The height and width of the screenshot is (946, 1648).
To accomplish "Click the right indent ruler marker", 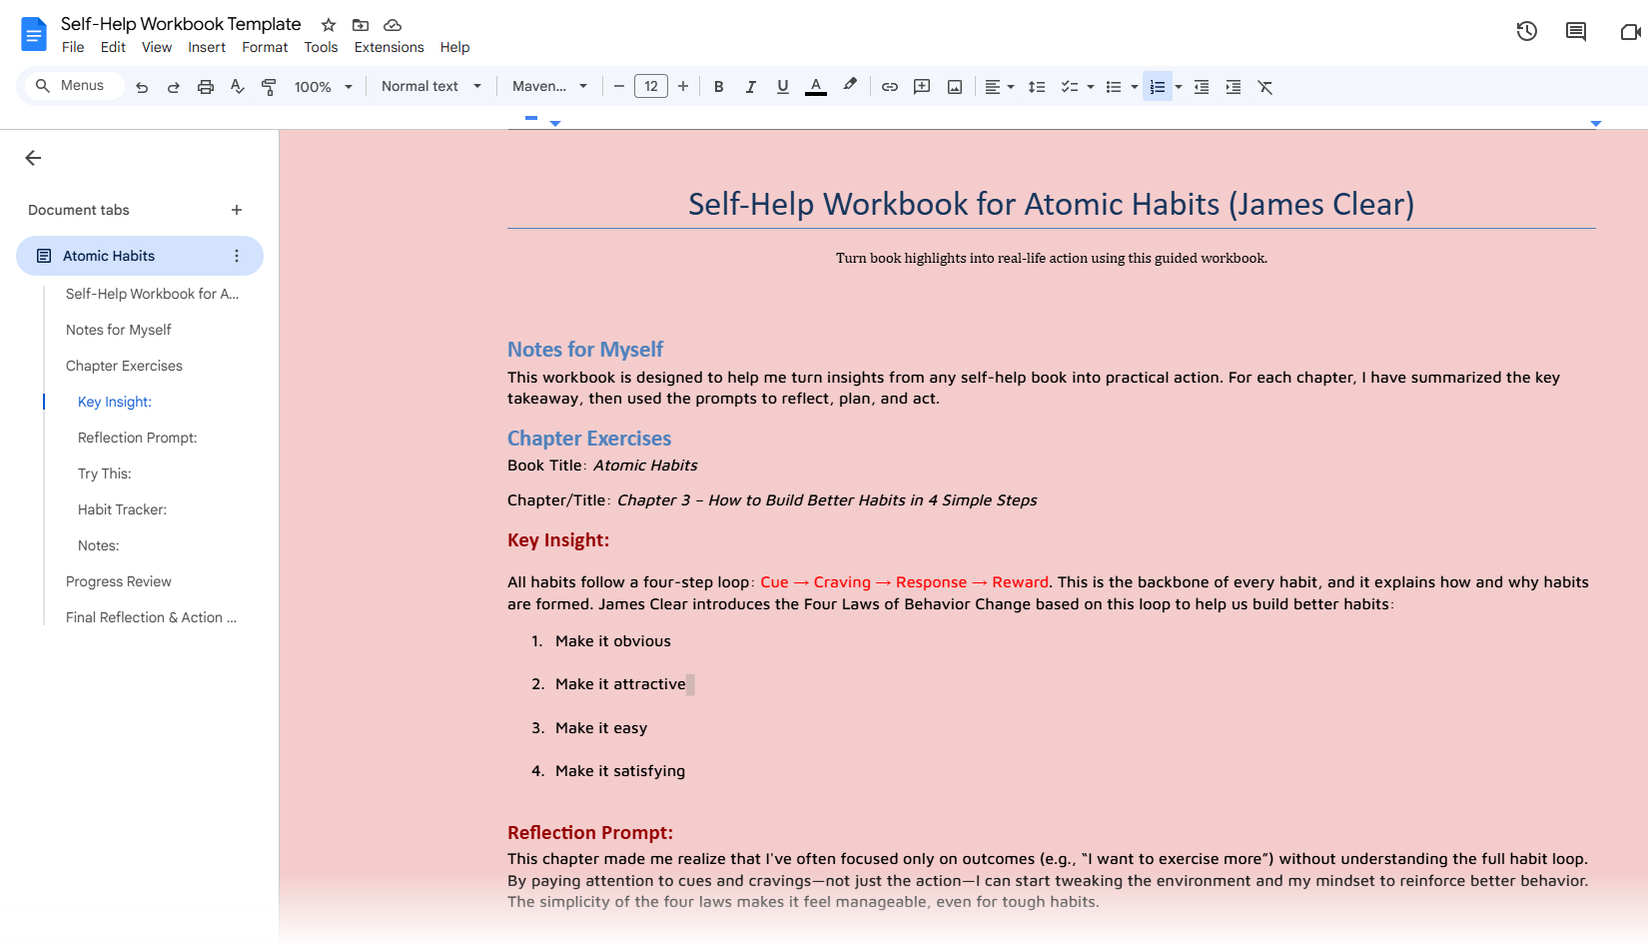I will click(x=1595, y=123).
